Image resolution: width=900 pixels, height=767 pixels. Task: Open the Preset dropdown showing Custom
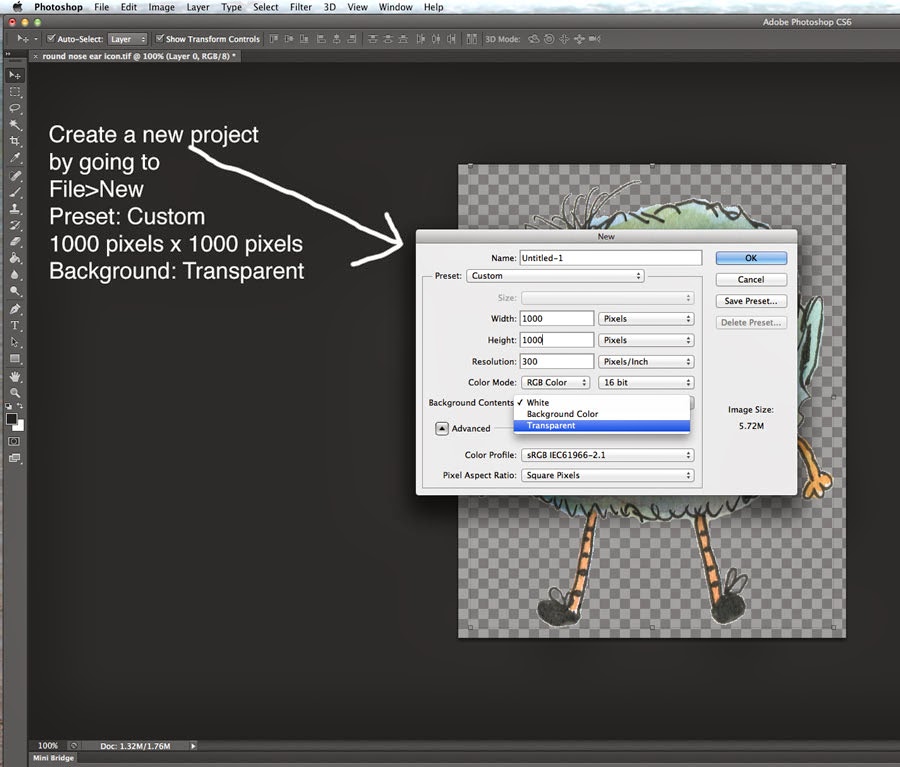coord(555,276)
